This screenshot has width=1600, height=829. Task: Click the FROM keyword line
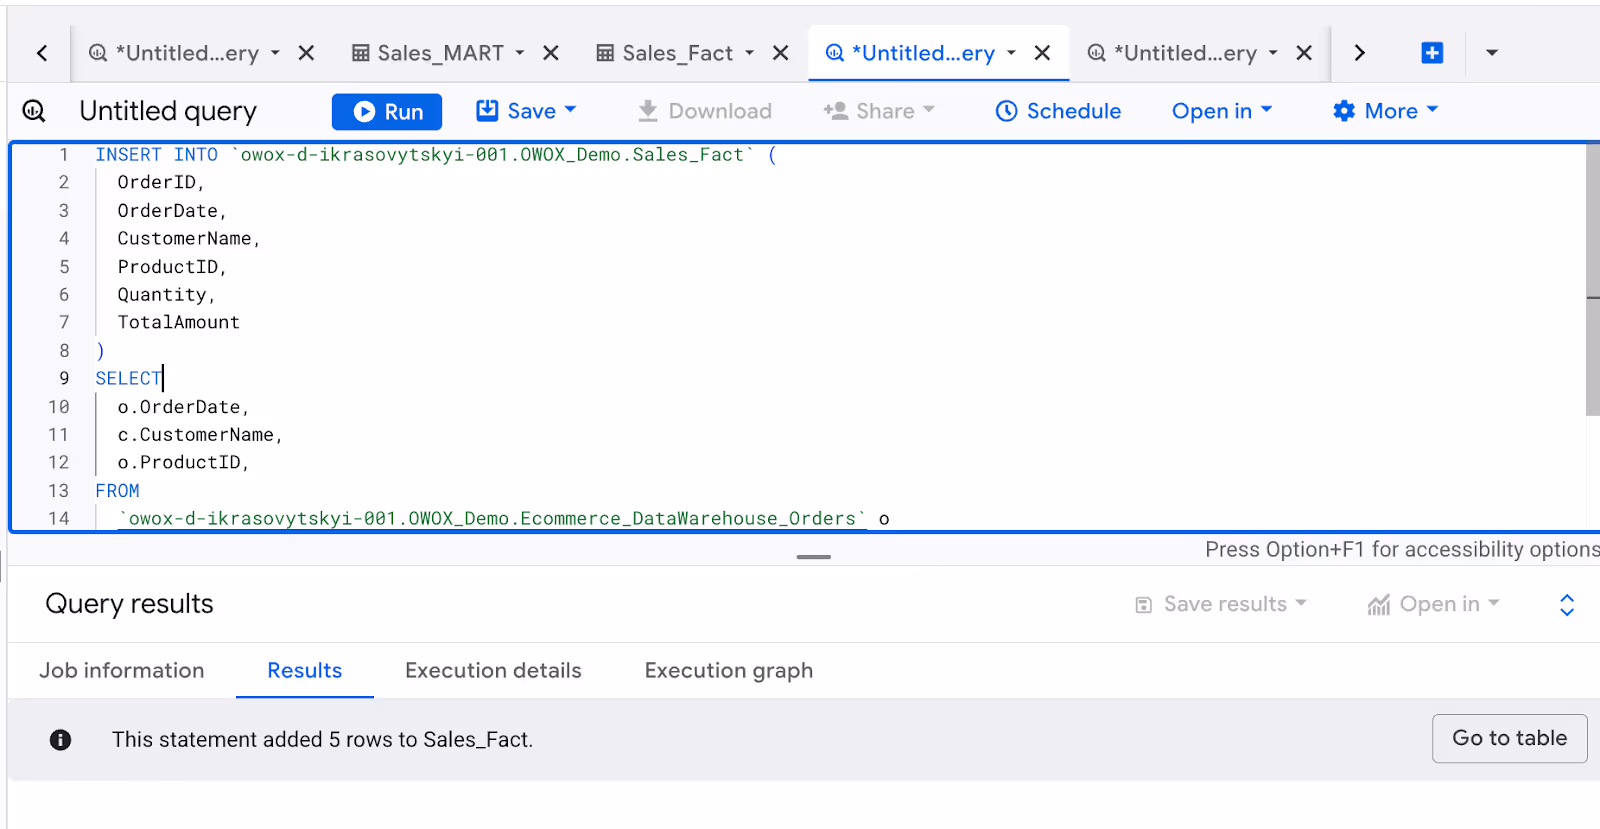pos(117,491)
